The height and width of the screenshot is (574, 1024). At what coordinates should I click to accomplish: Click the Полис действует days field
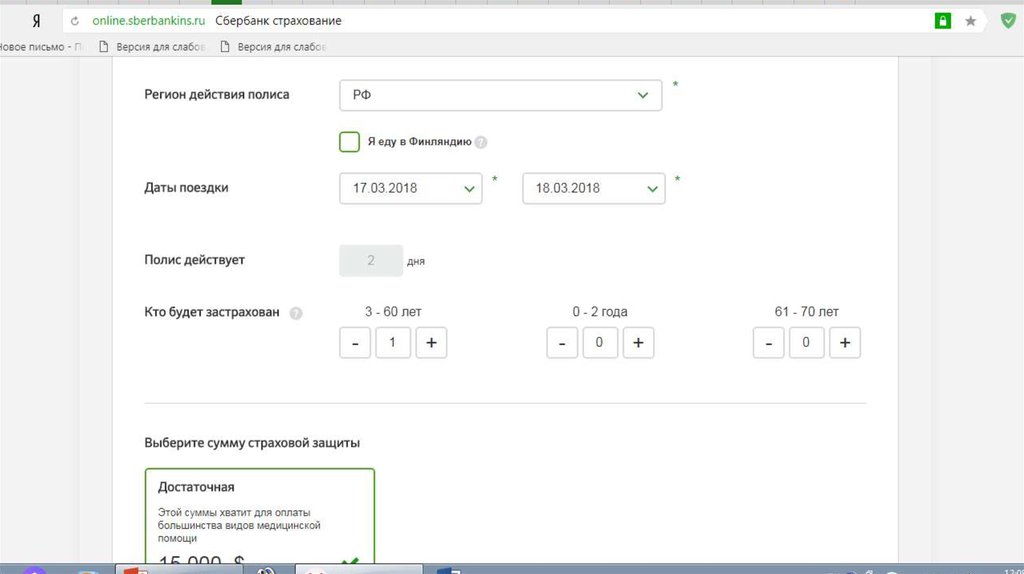point(371,261)
